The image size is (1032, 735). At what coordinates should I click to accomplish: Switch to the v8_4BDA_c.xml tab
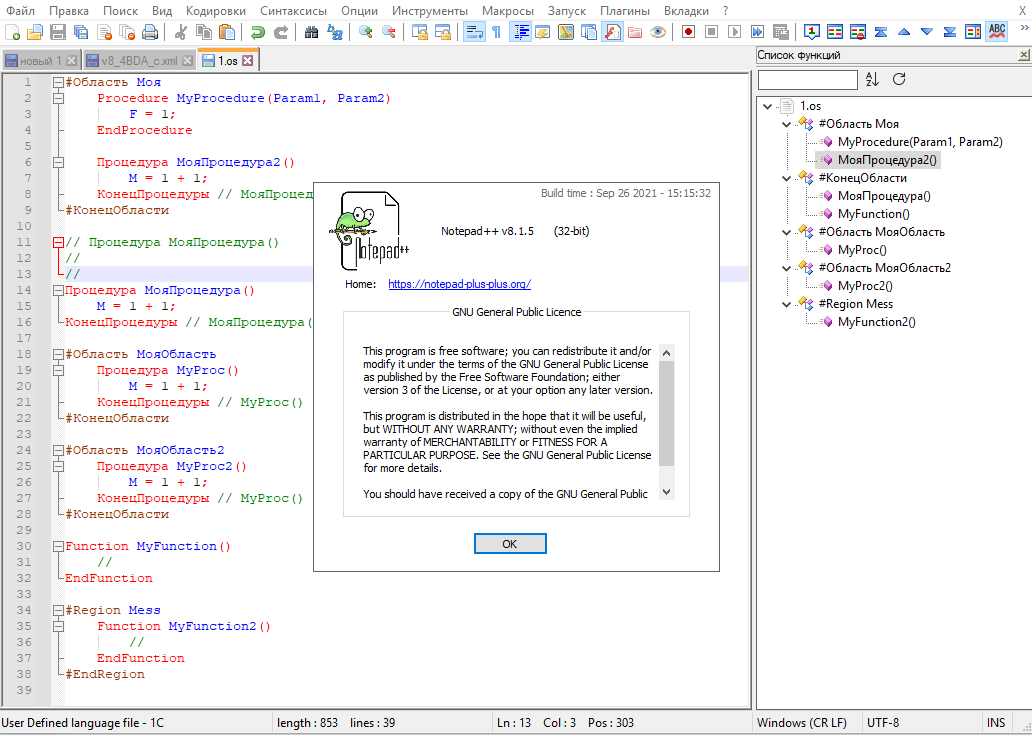pos(140,61)
